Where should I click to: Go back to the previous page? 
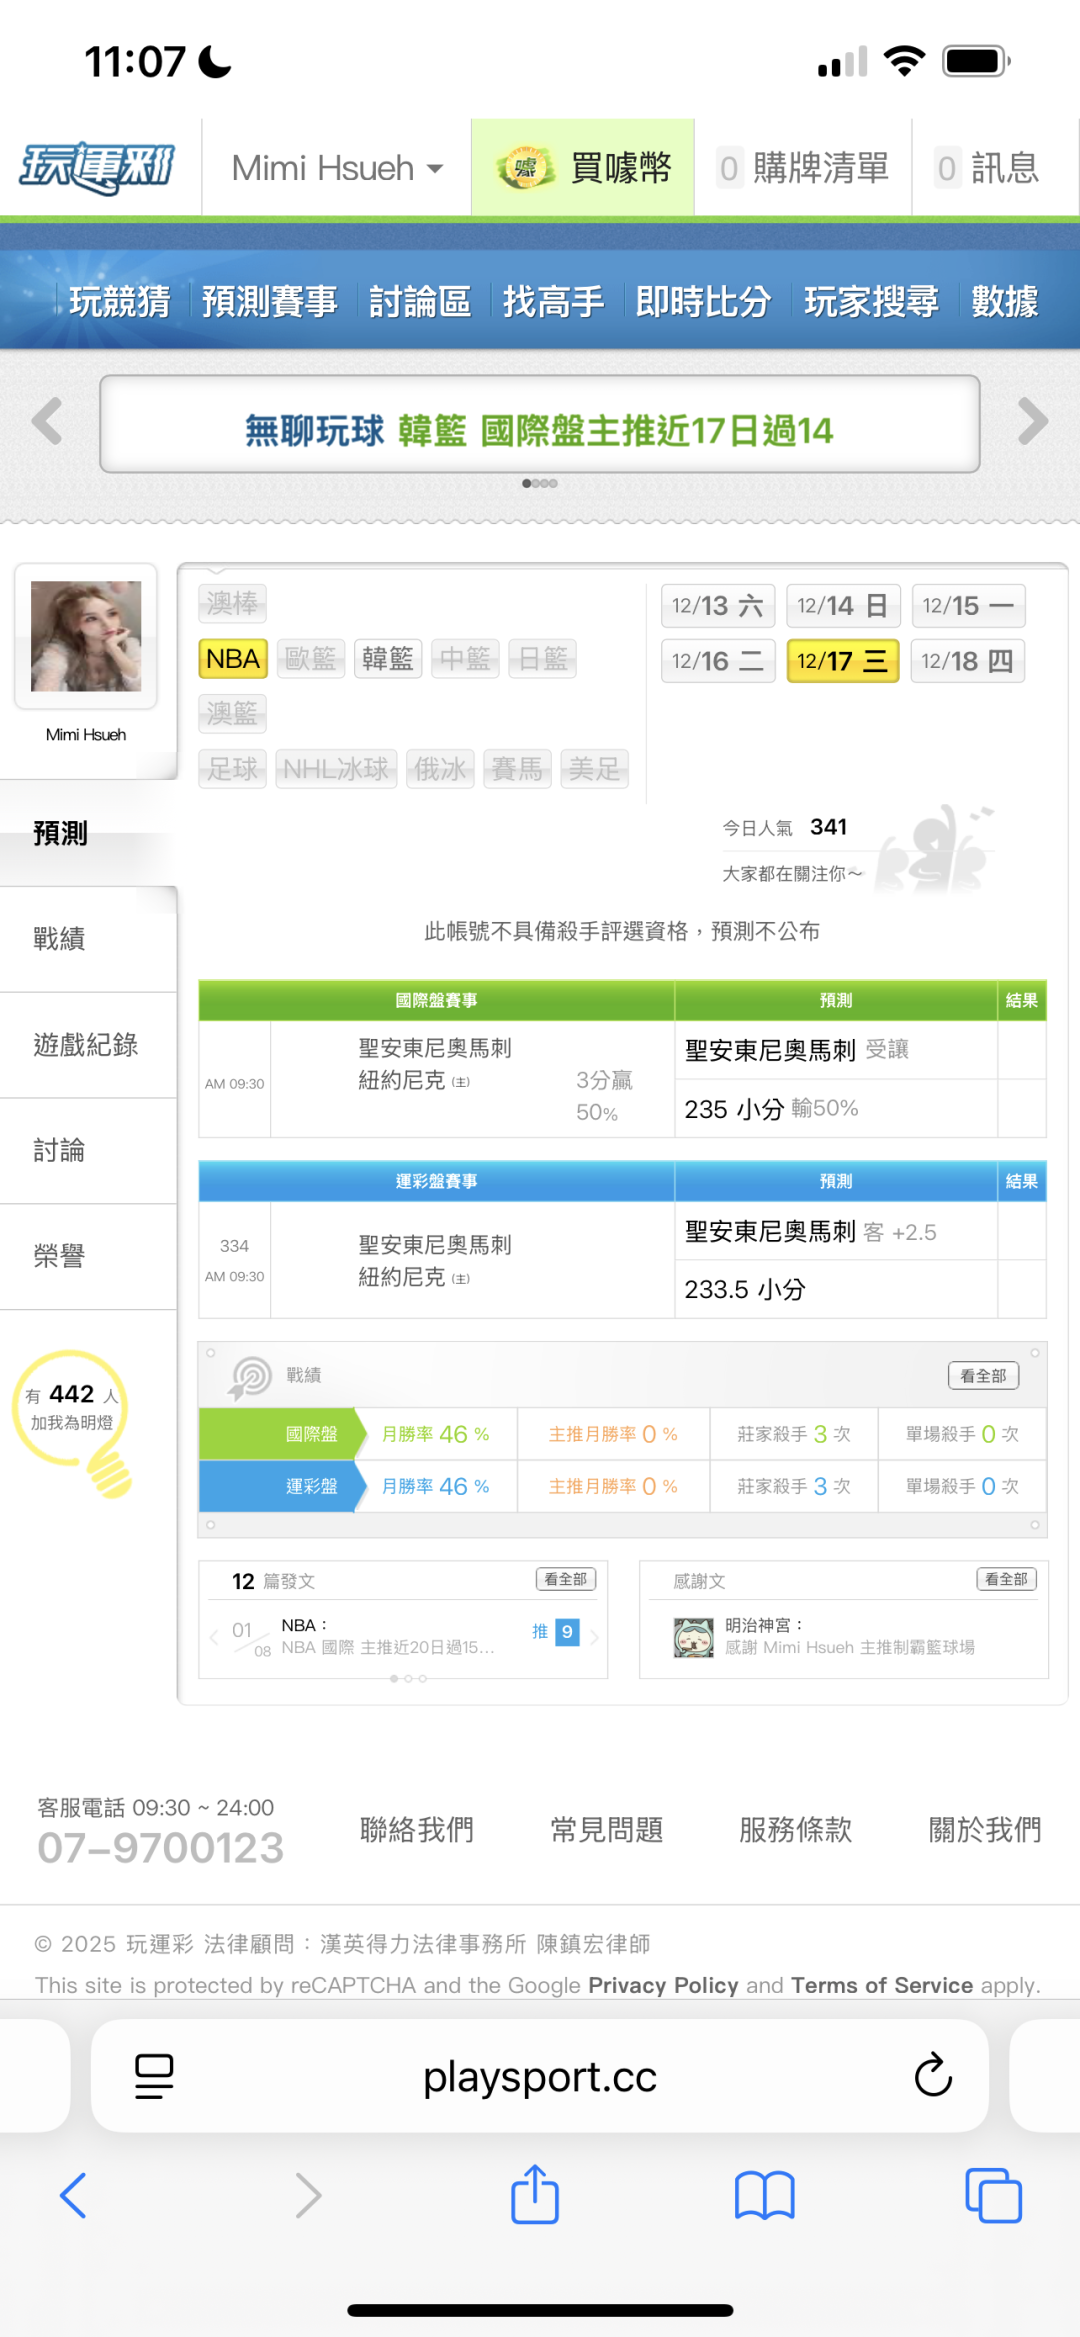click(74, 2195)
